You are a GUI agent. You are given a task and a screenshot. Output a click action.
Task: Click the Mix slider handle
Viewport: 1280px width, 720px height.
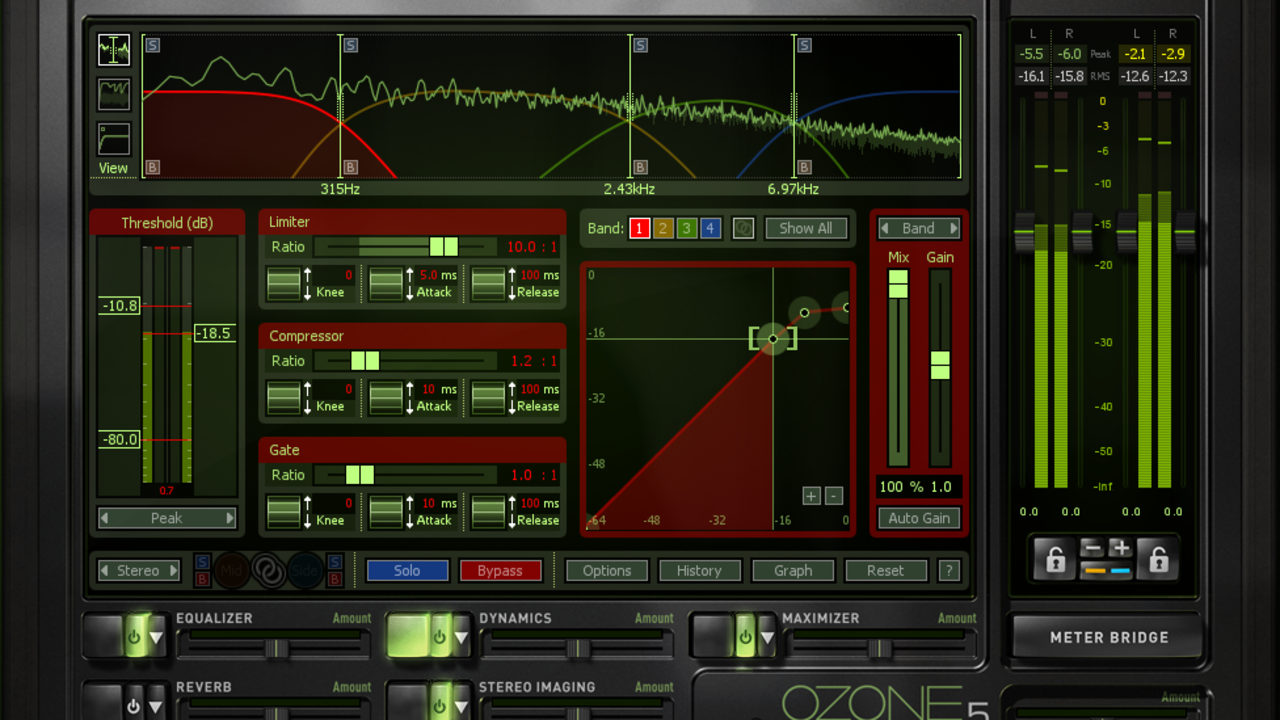click(x=898, y=284)
